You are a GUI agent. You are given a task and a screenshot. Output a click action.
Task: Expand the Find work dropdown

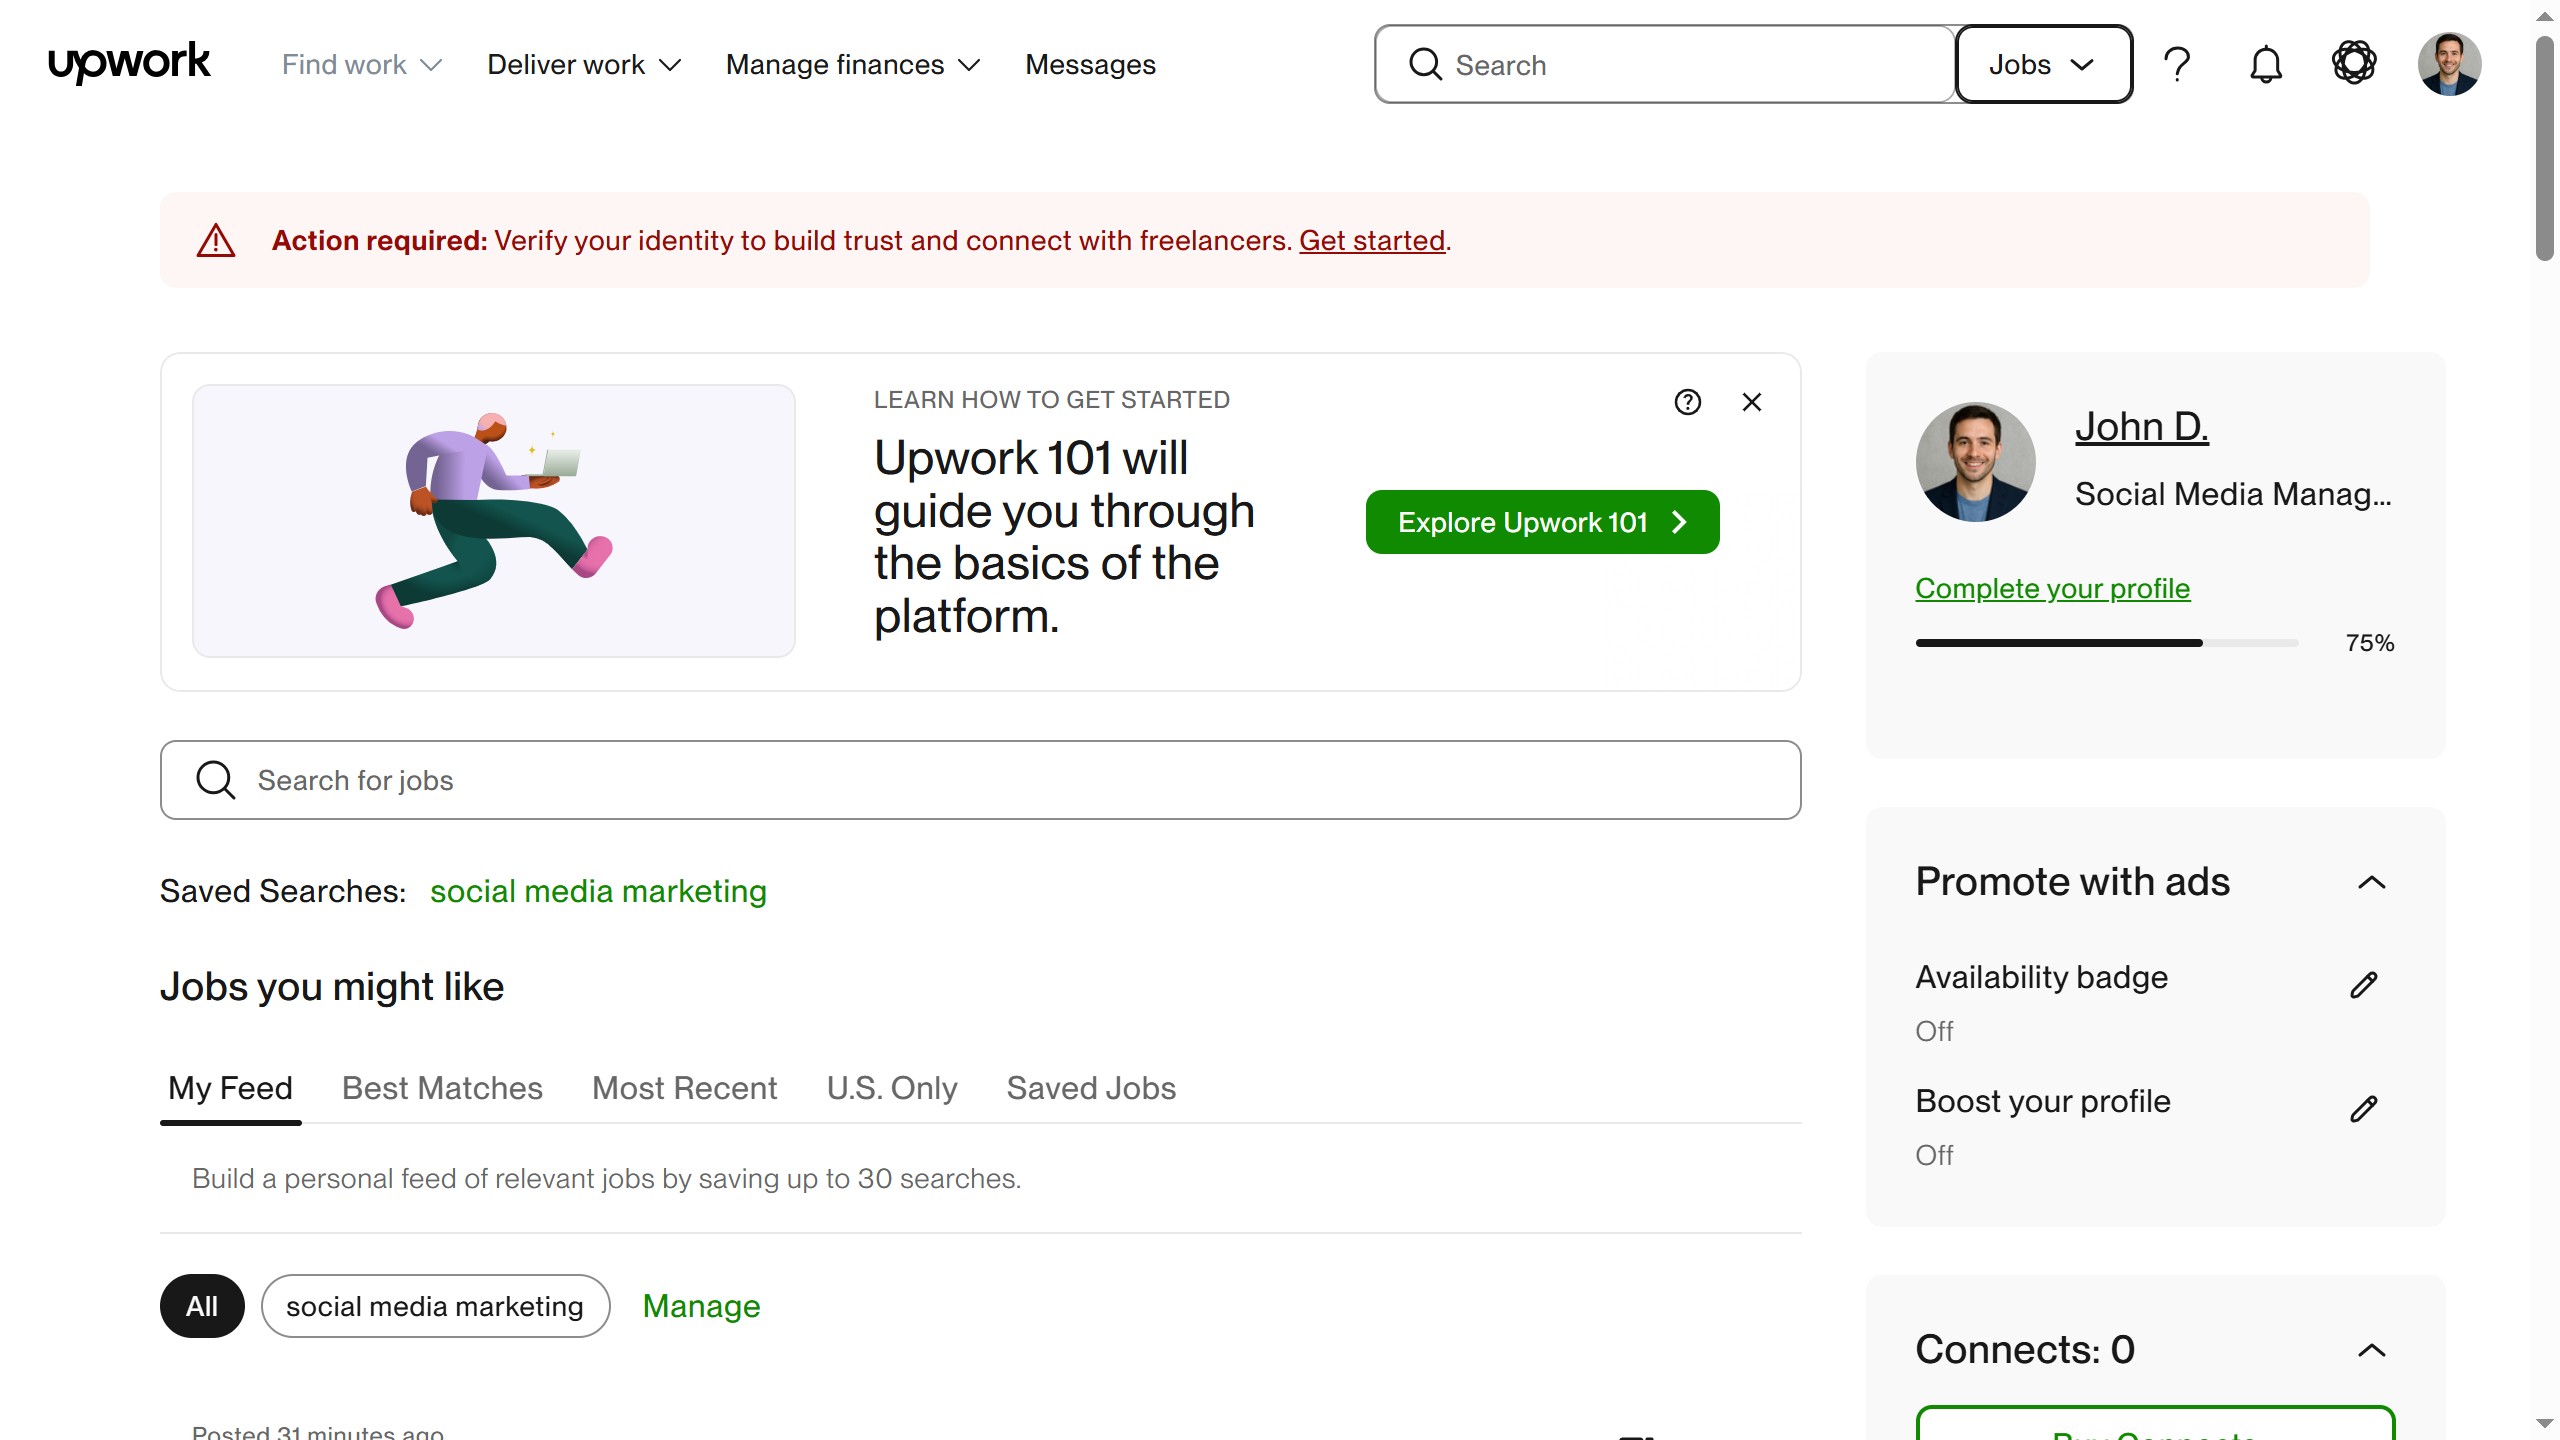tap(360, 64)
